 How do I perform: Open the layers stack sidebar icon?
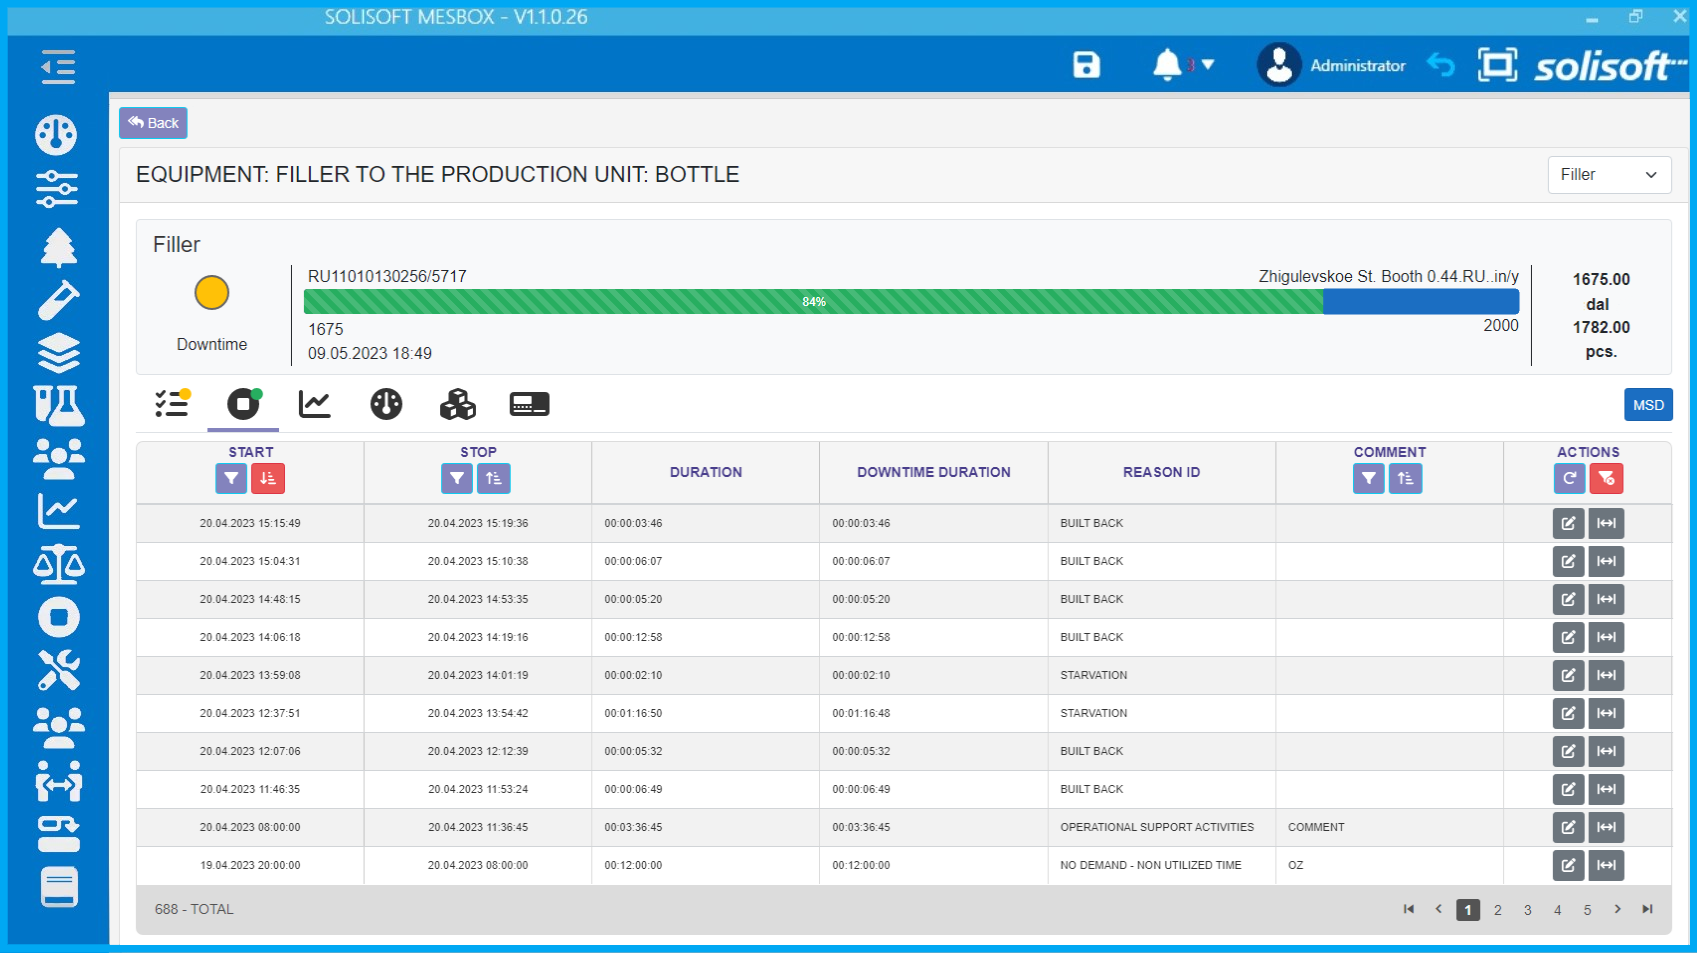coord(58,353)
